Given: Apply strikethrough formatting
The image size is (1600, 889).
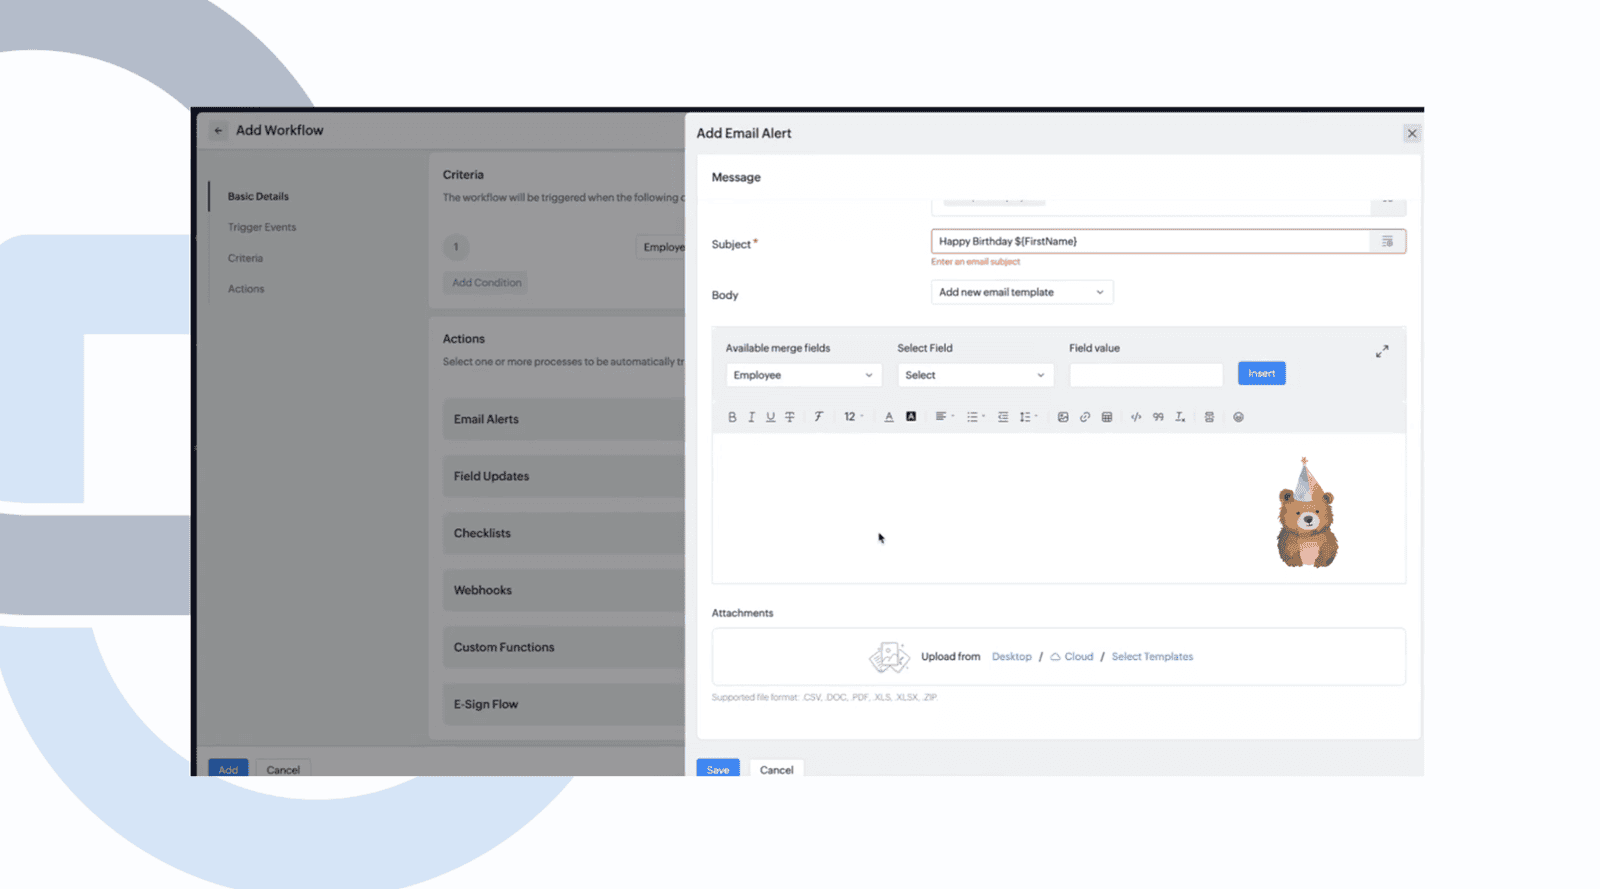Looking at the screenshot, I should click(790, 417).
